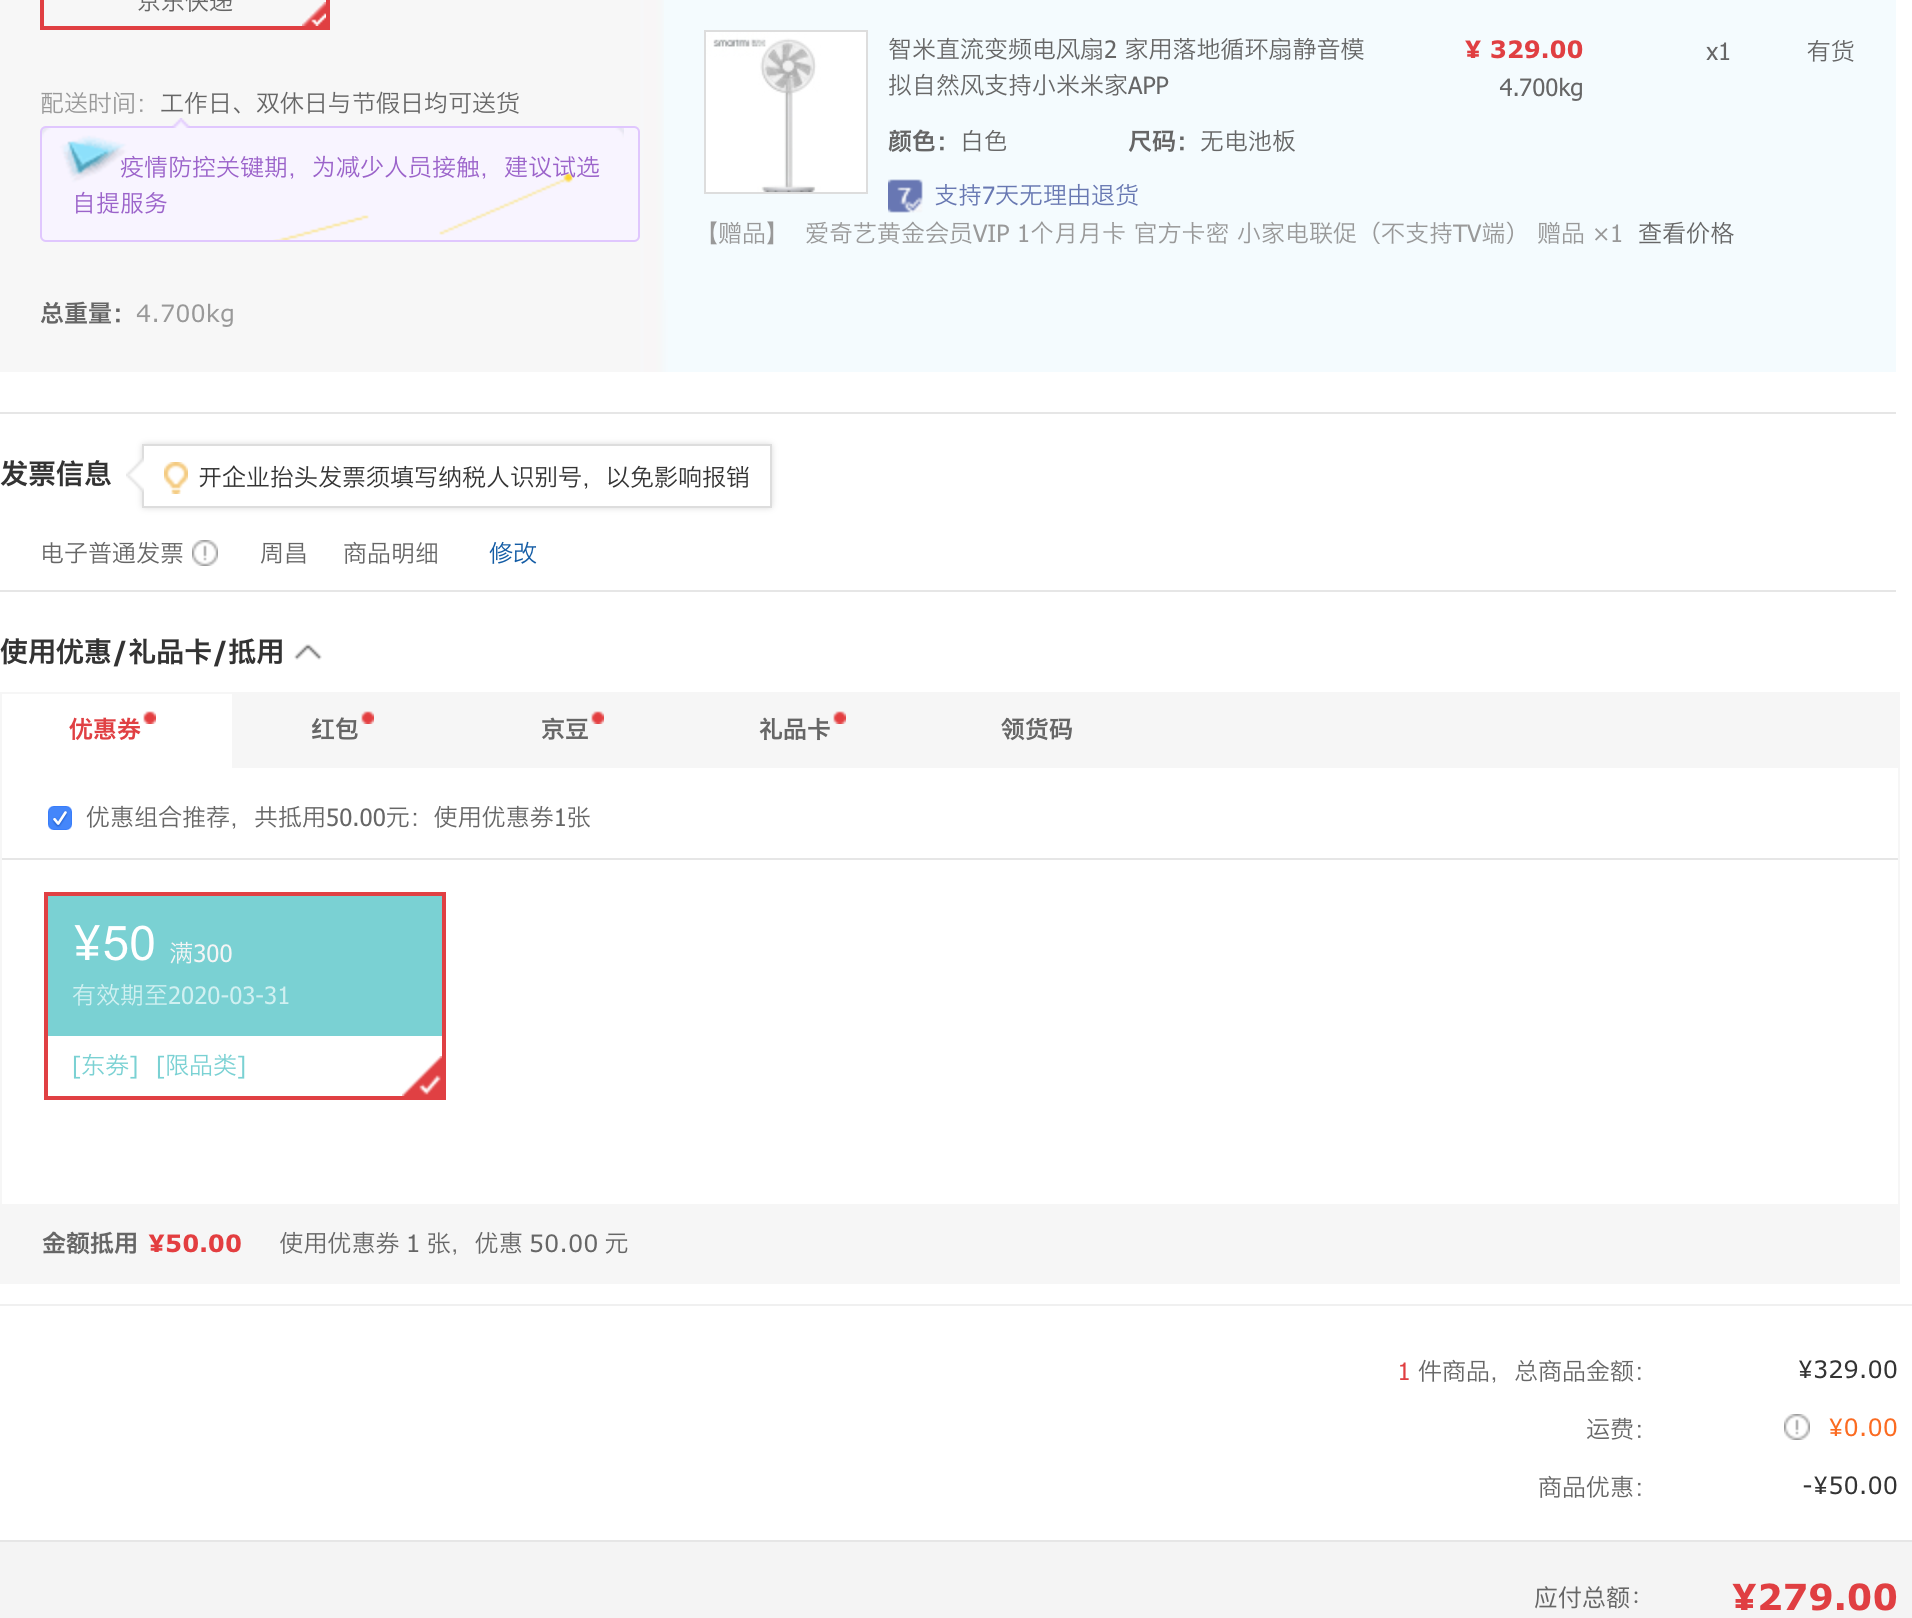The height and width of the screenshot is (1618, 1912).
Task: Click the shipping fee info icon
Action: [x=1797, y=1427]
